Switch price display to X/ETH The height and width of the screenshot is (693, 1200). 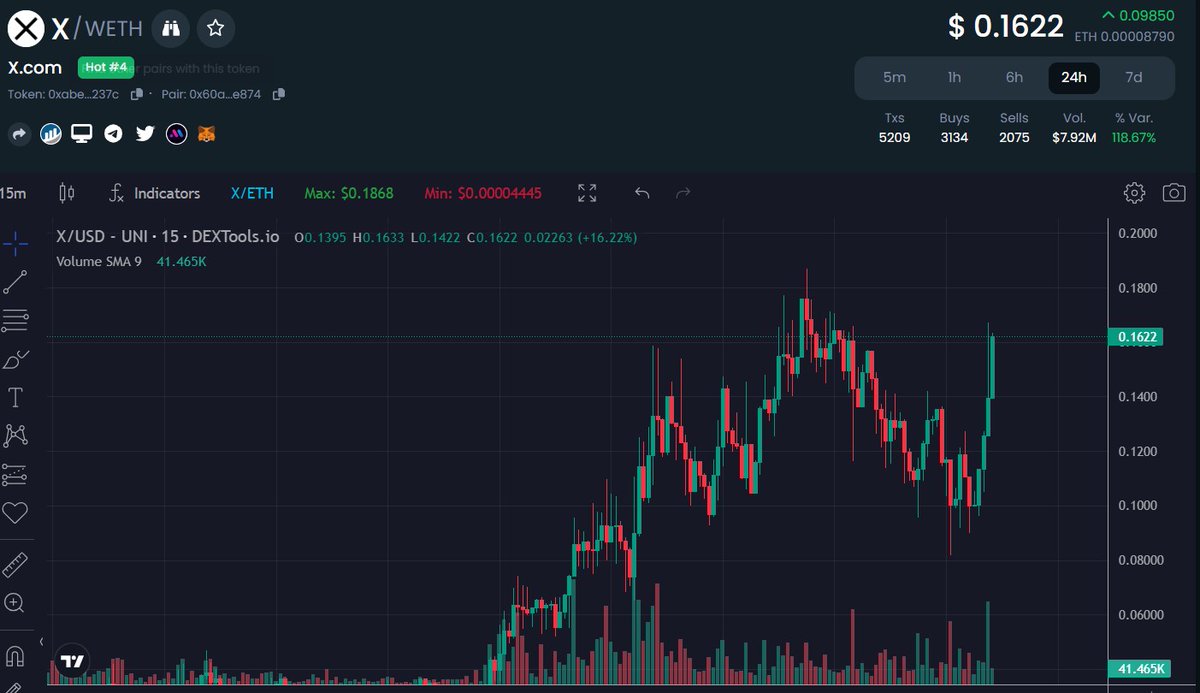click(252, 193)
